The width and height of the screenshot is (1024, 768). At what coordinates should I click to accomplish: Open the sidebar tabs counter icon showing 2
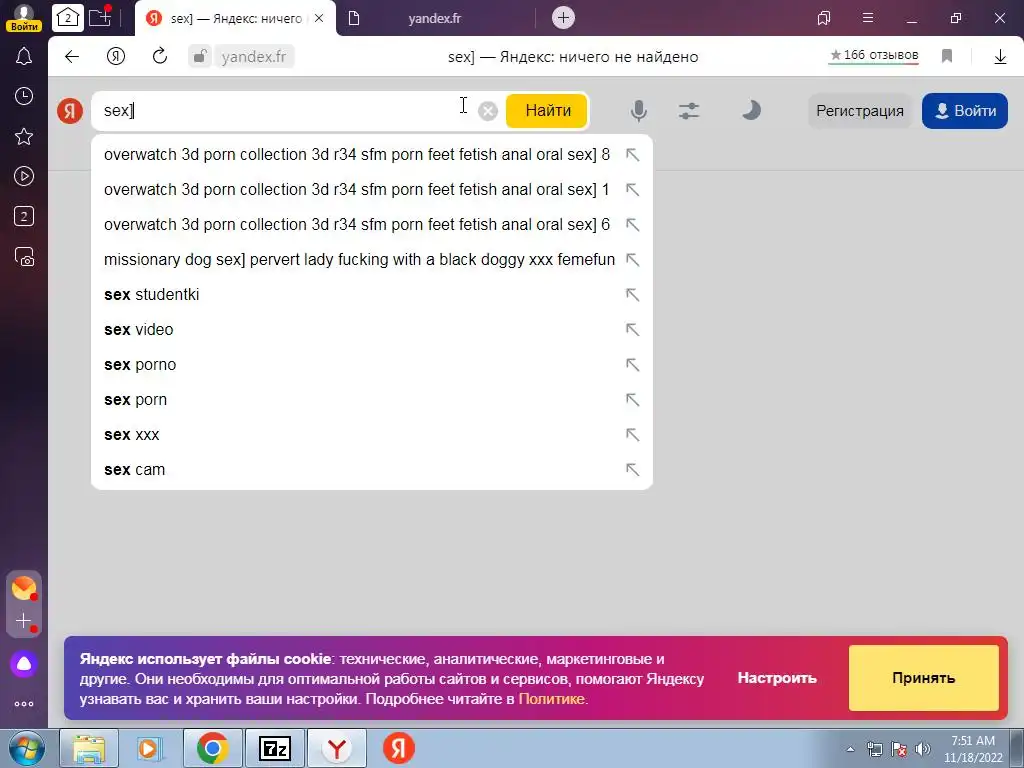pos(24,216)
